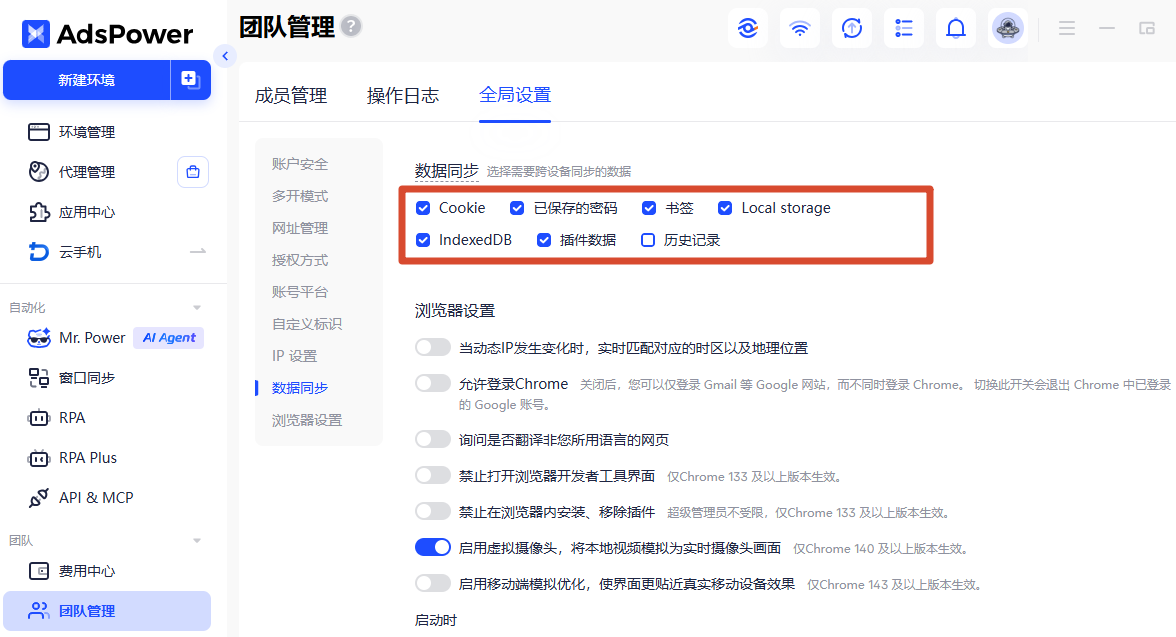Screen dimensions: 1176x637
Task: Select the 全局设置 tab
Action: click(514, 95)
